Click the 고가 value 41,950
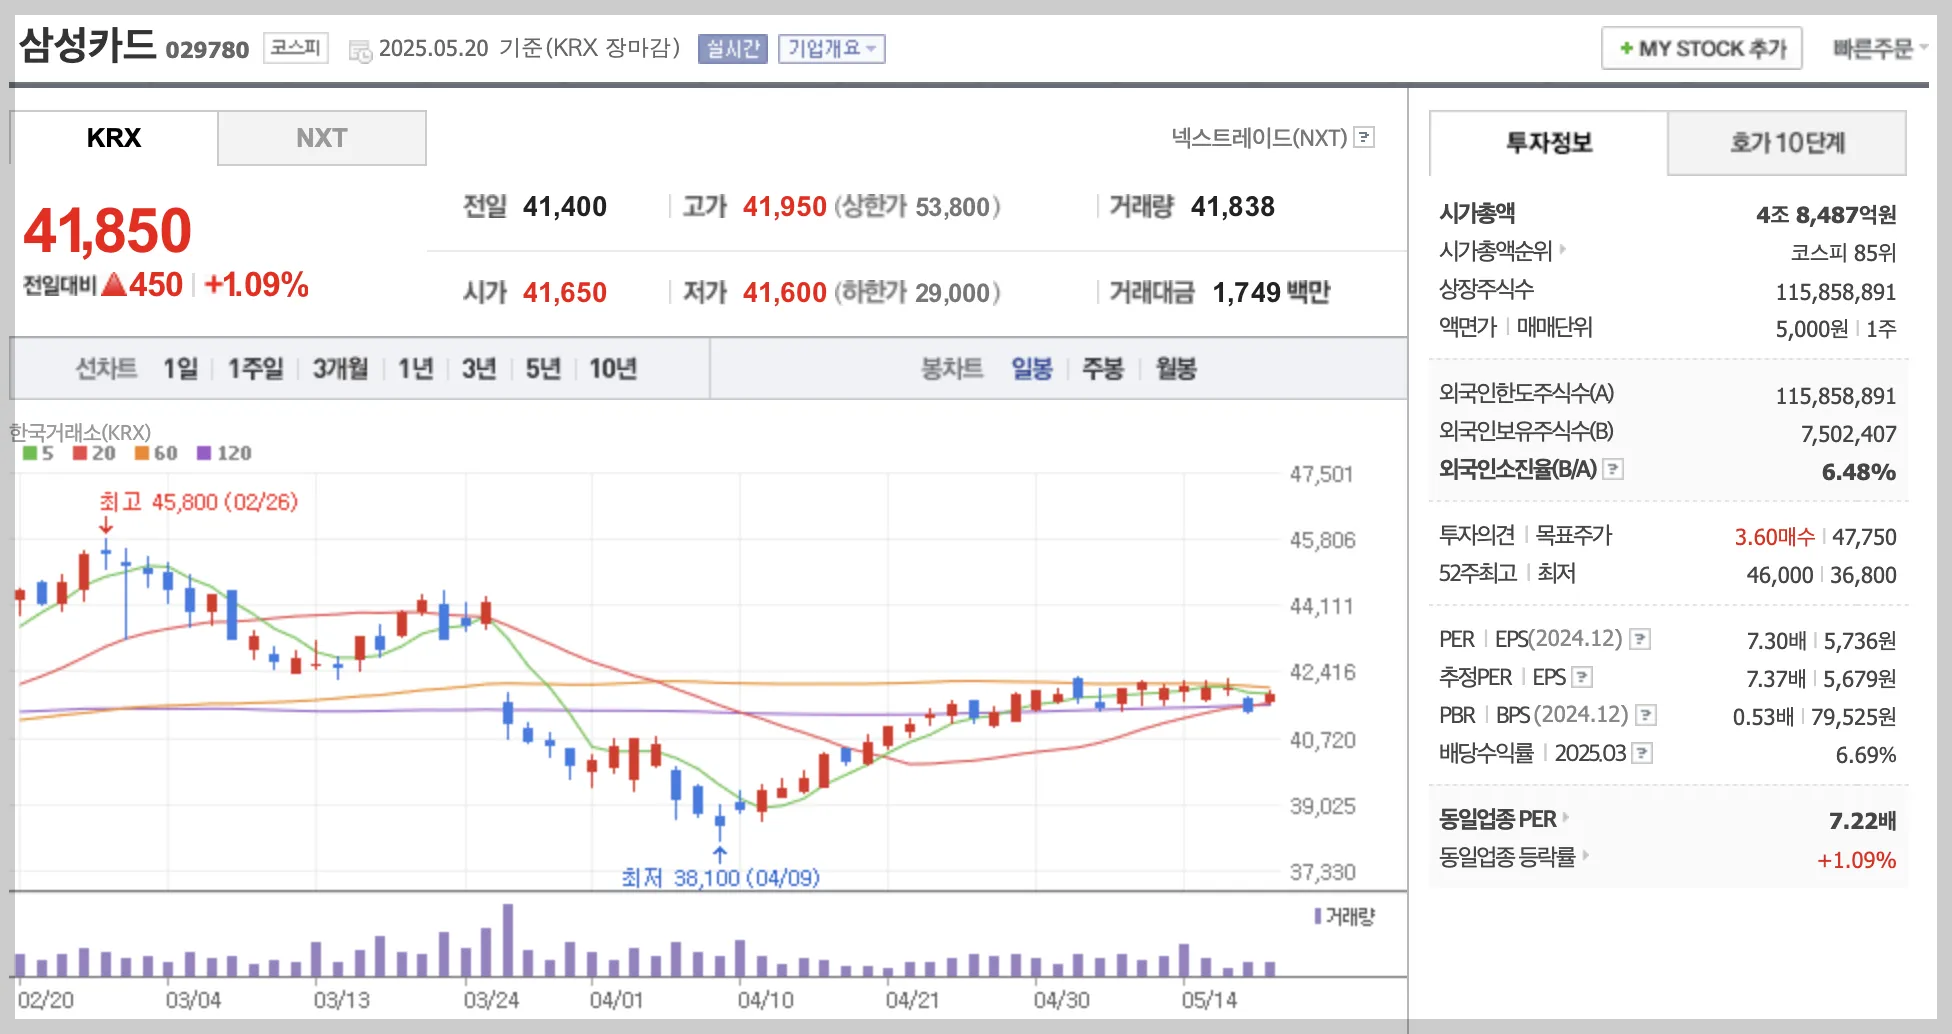This screenshot has height=1034, width=1952. tap(785, 207)
